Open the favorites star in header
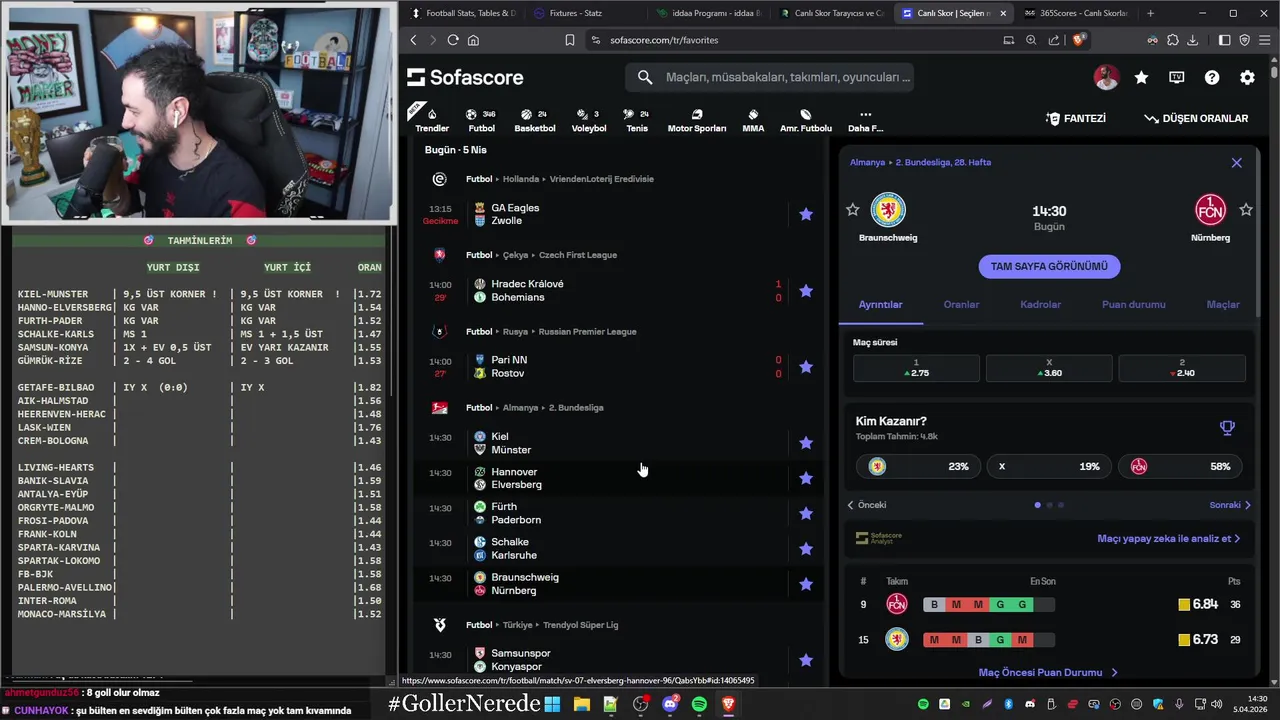Viewport: 1280px width, 720px height. coord(1141,77)
